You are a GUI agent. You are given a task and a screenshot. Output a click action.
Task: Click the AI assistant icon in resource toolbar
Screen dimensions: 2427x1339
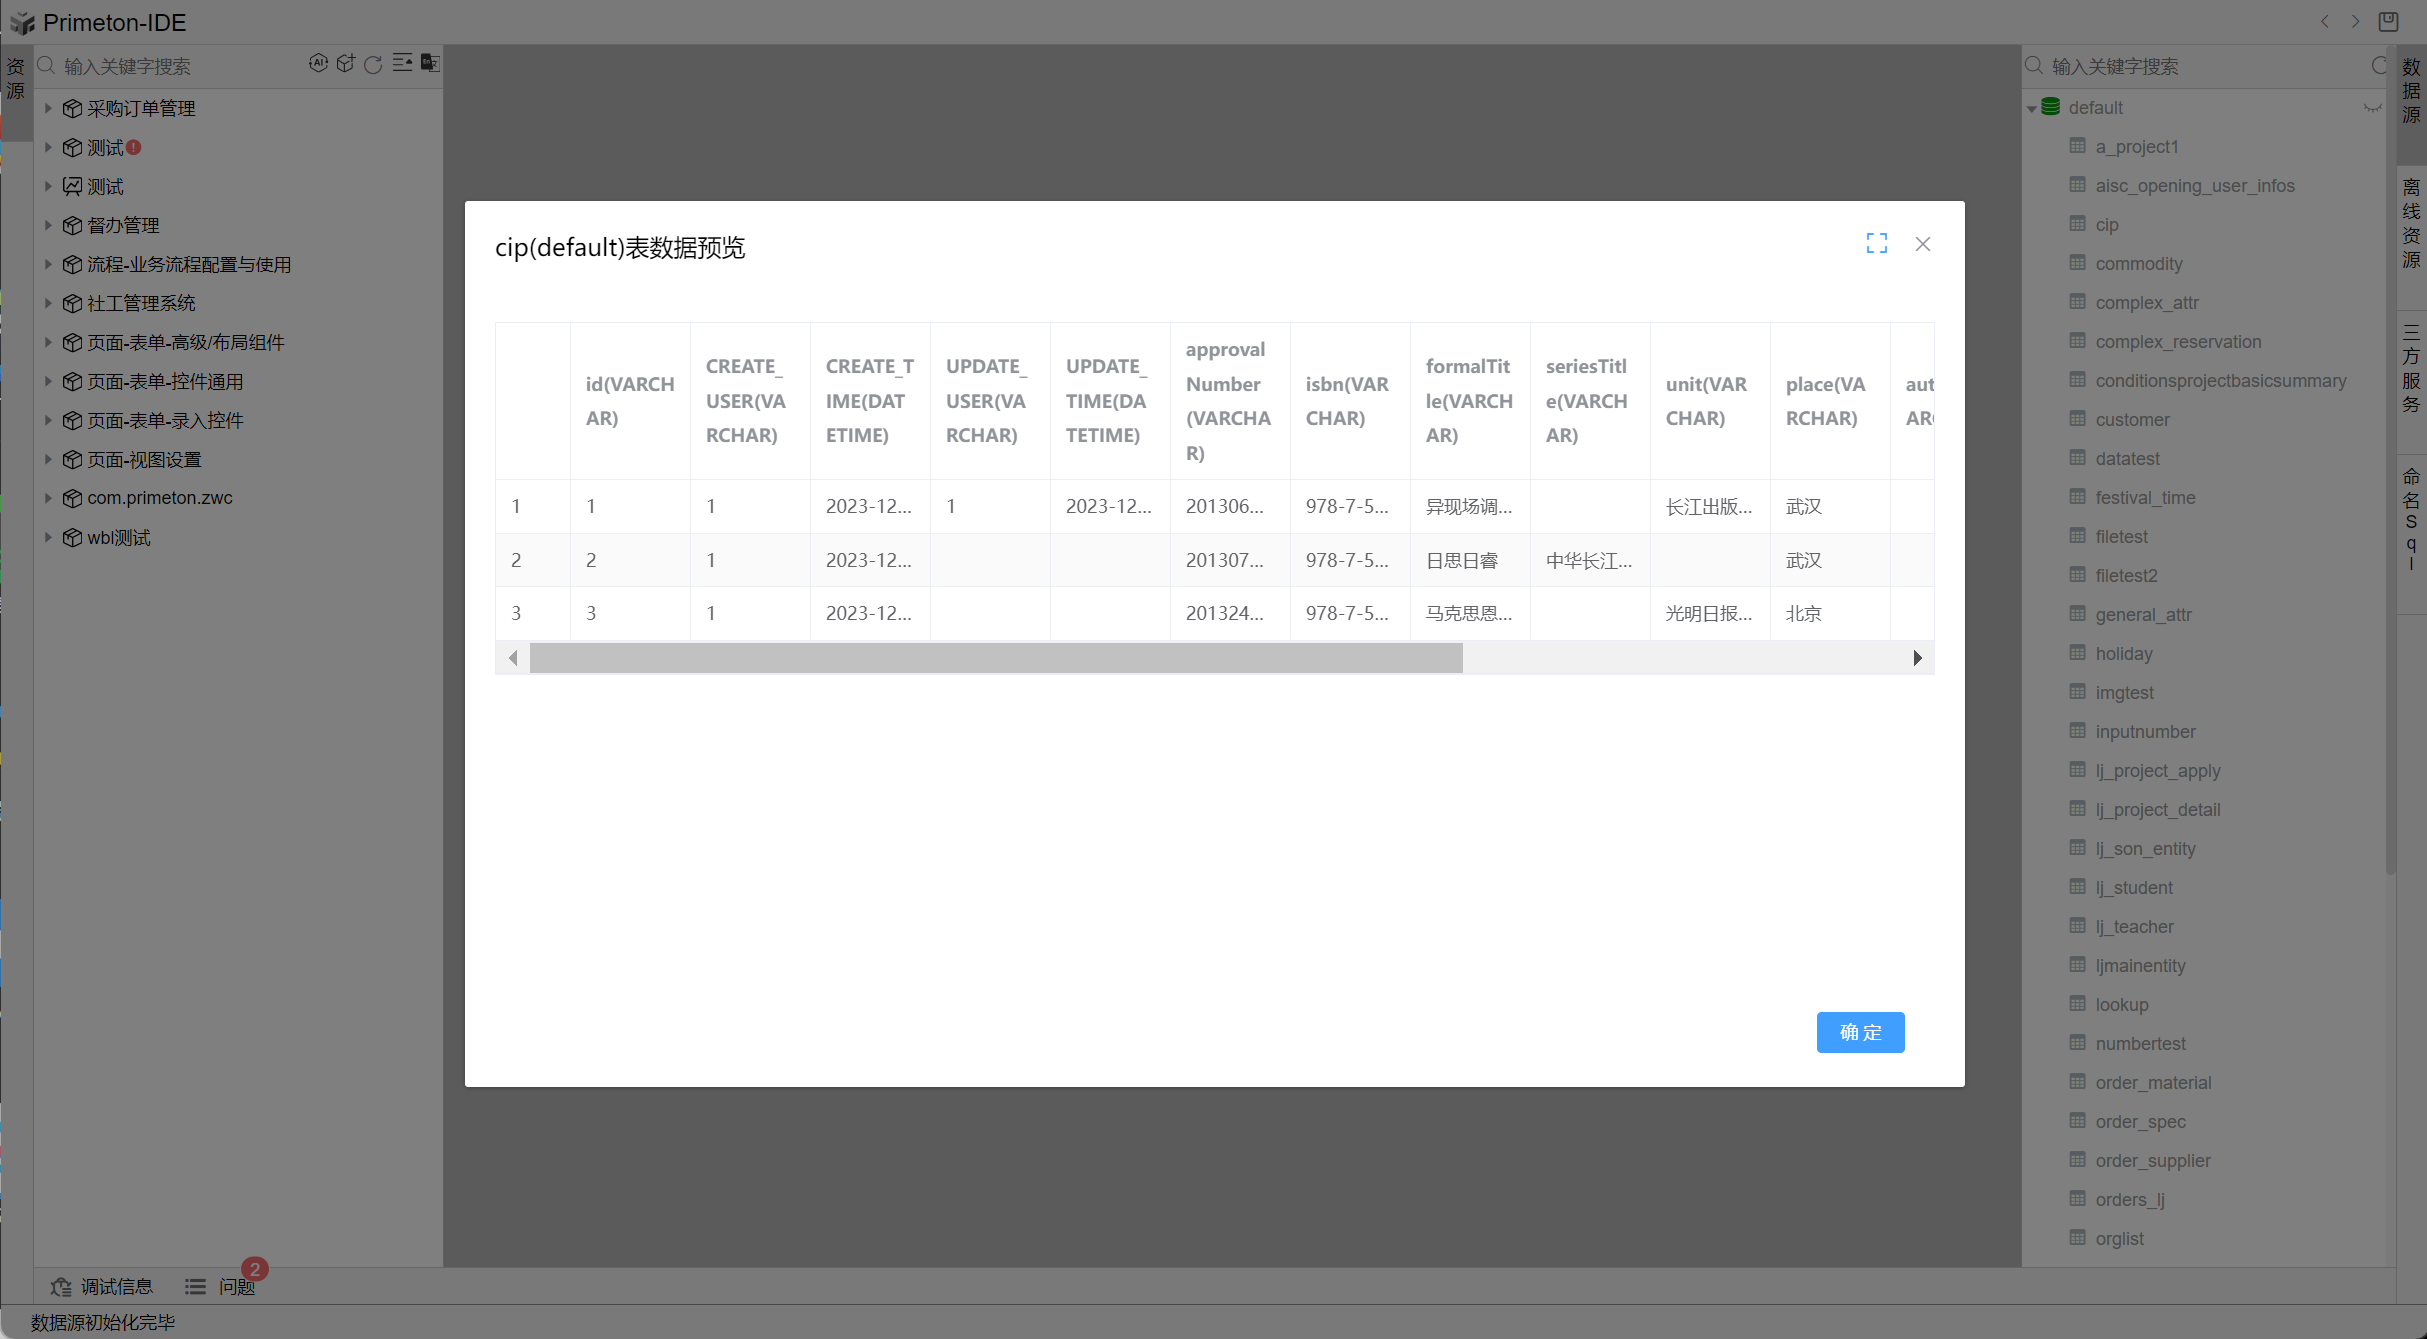click(x=318, y=64)
